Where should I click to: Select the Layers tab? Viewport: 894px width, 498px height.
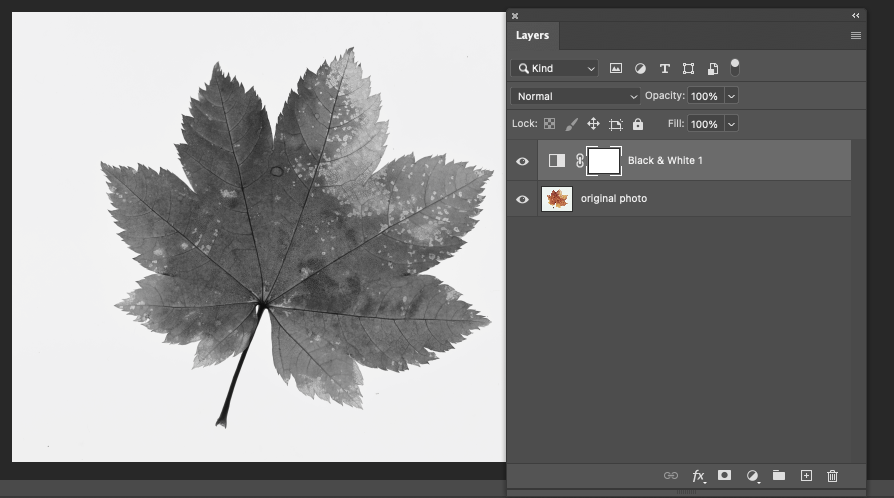[x=532, y=35]
